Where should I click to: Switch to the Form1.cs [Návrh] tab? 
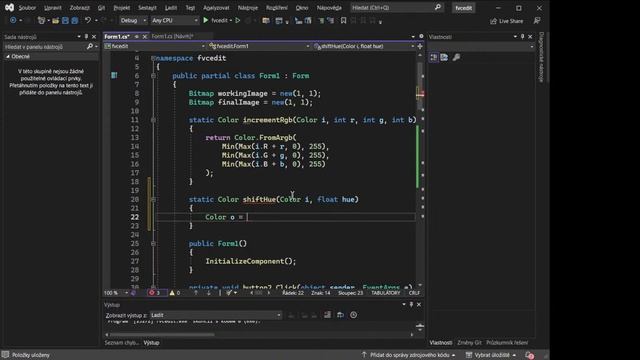[x=172, y=36]
